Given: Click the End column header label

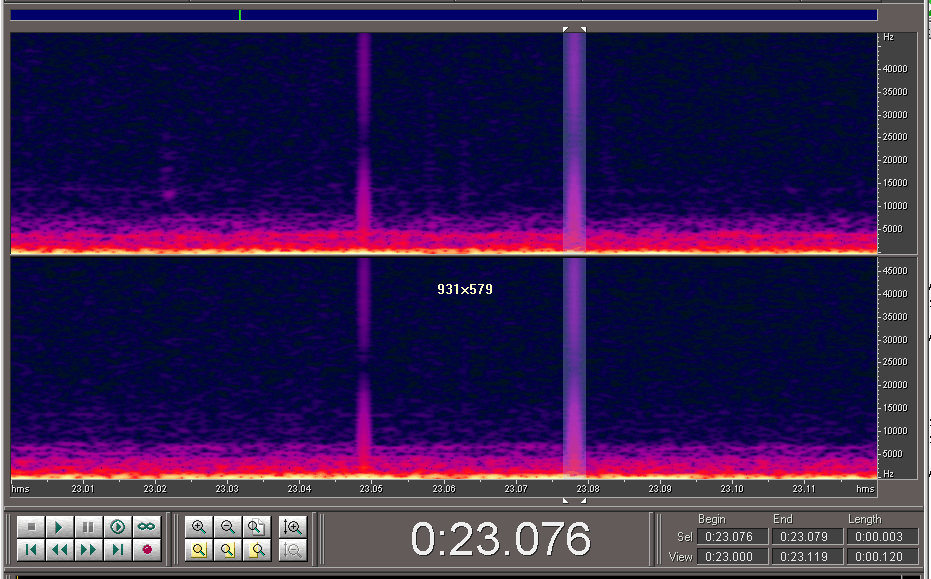Looking at the screenshot, I should click(783, 519).
